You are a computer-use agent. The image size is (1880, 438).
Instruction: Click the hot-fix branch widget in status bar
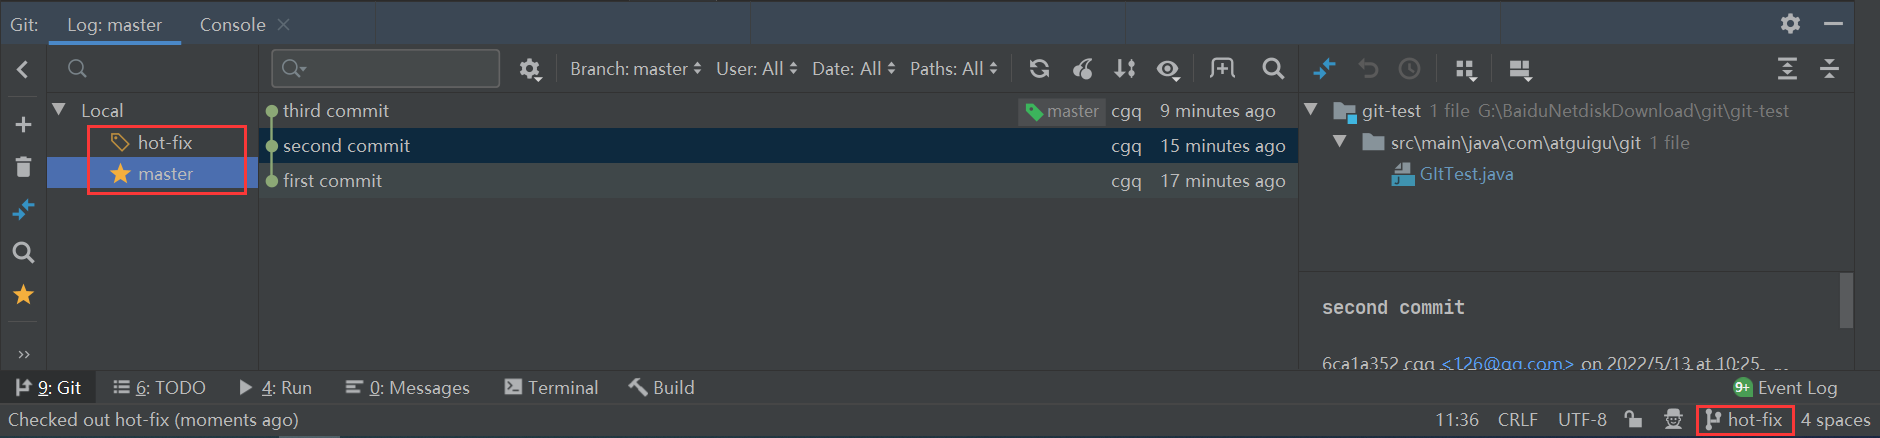click(1745, 420)
